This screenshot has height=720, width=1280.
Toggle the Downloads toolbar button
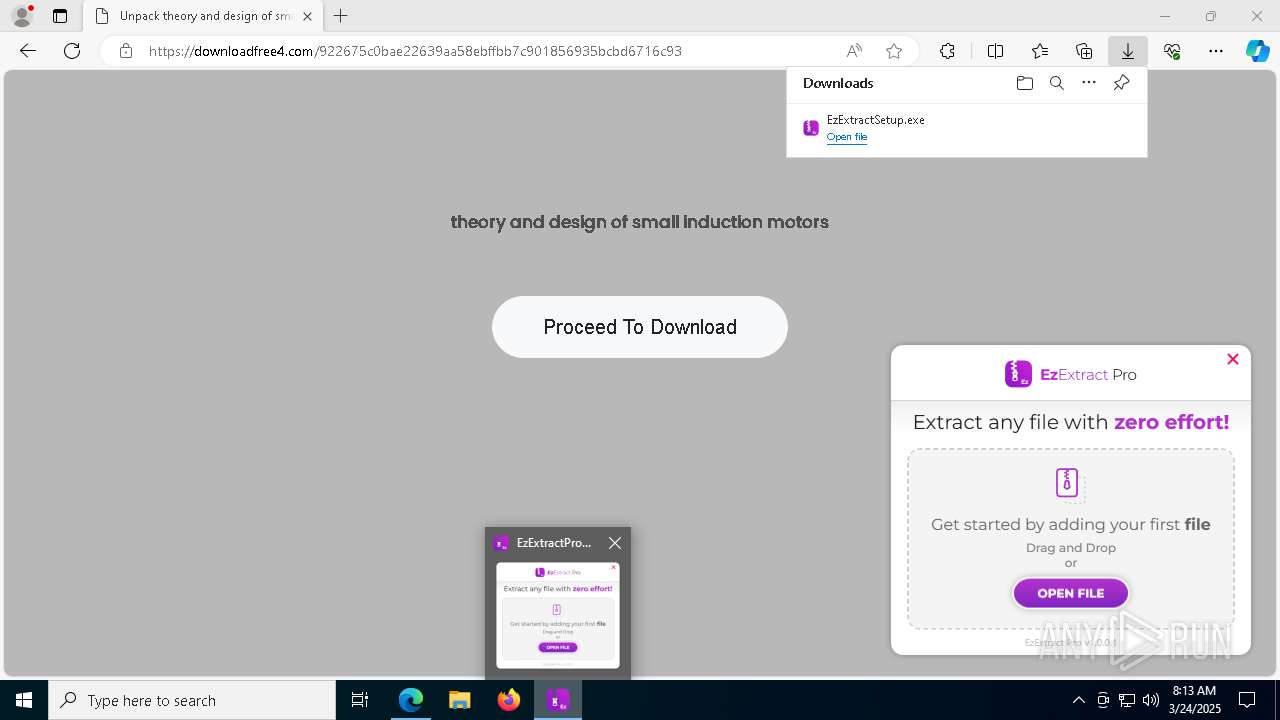click(x=1128, y=51)
